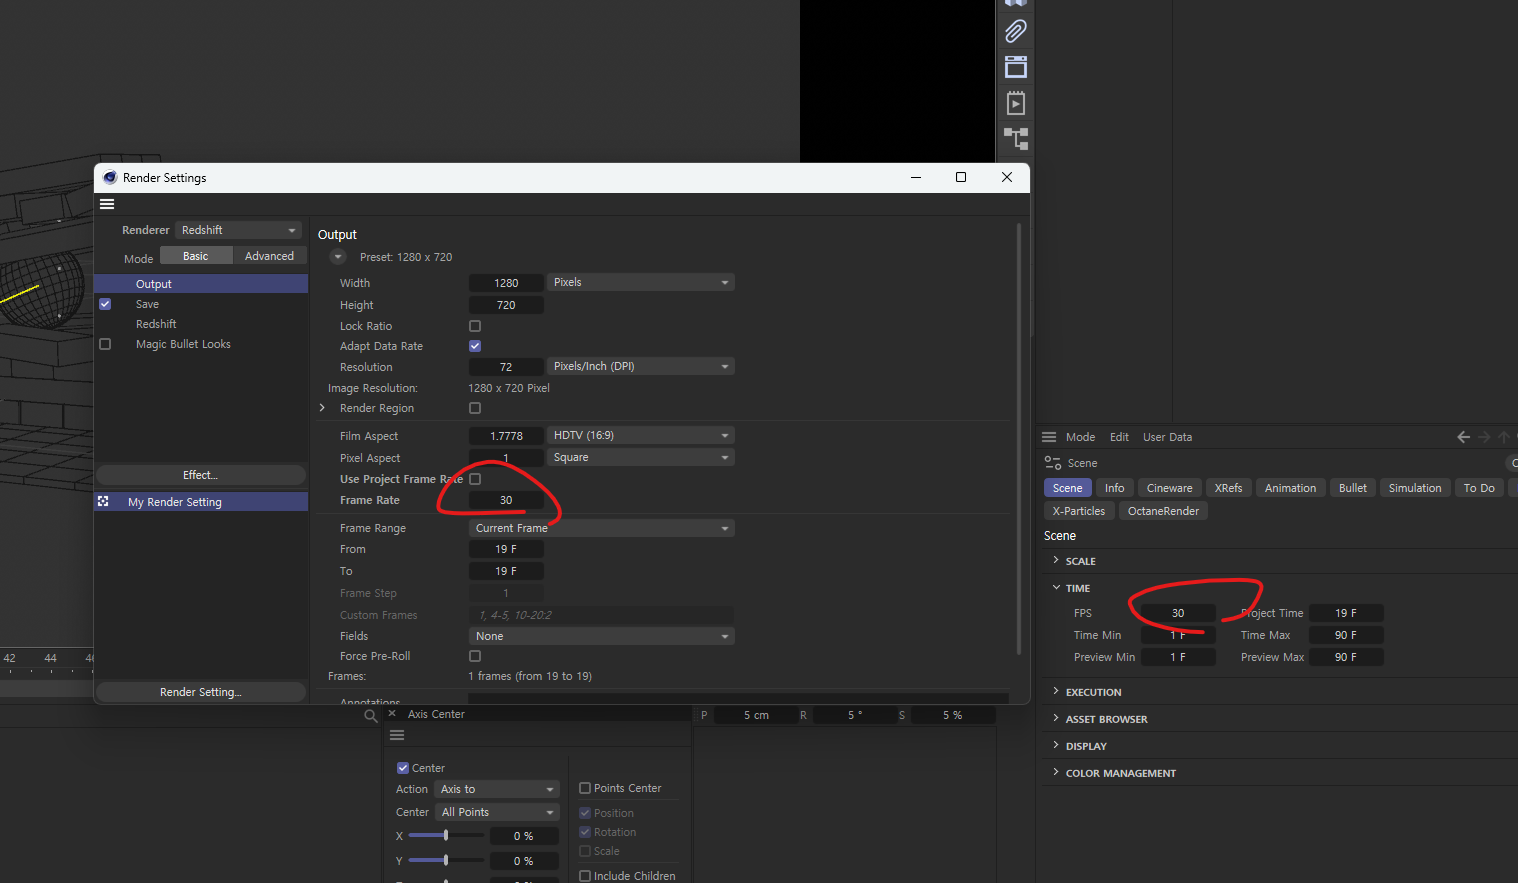Tick the Use Project Frame Rate checkbox
The height and width of the screenshot is (883, 1518).
[475, 479]
